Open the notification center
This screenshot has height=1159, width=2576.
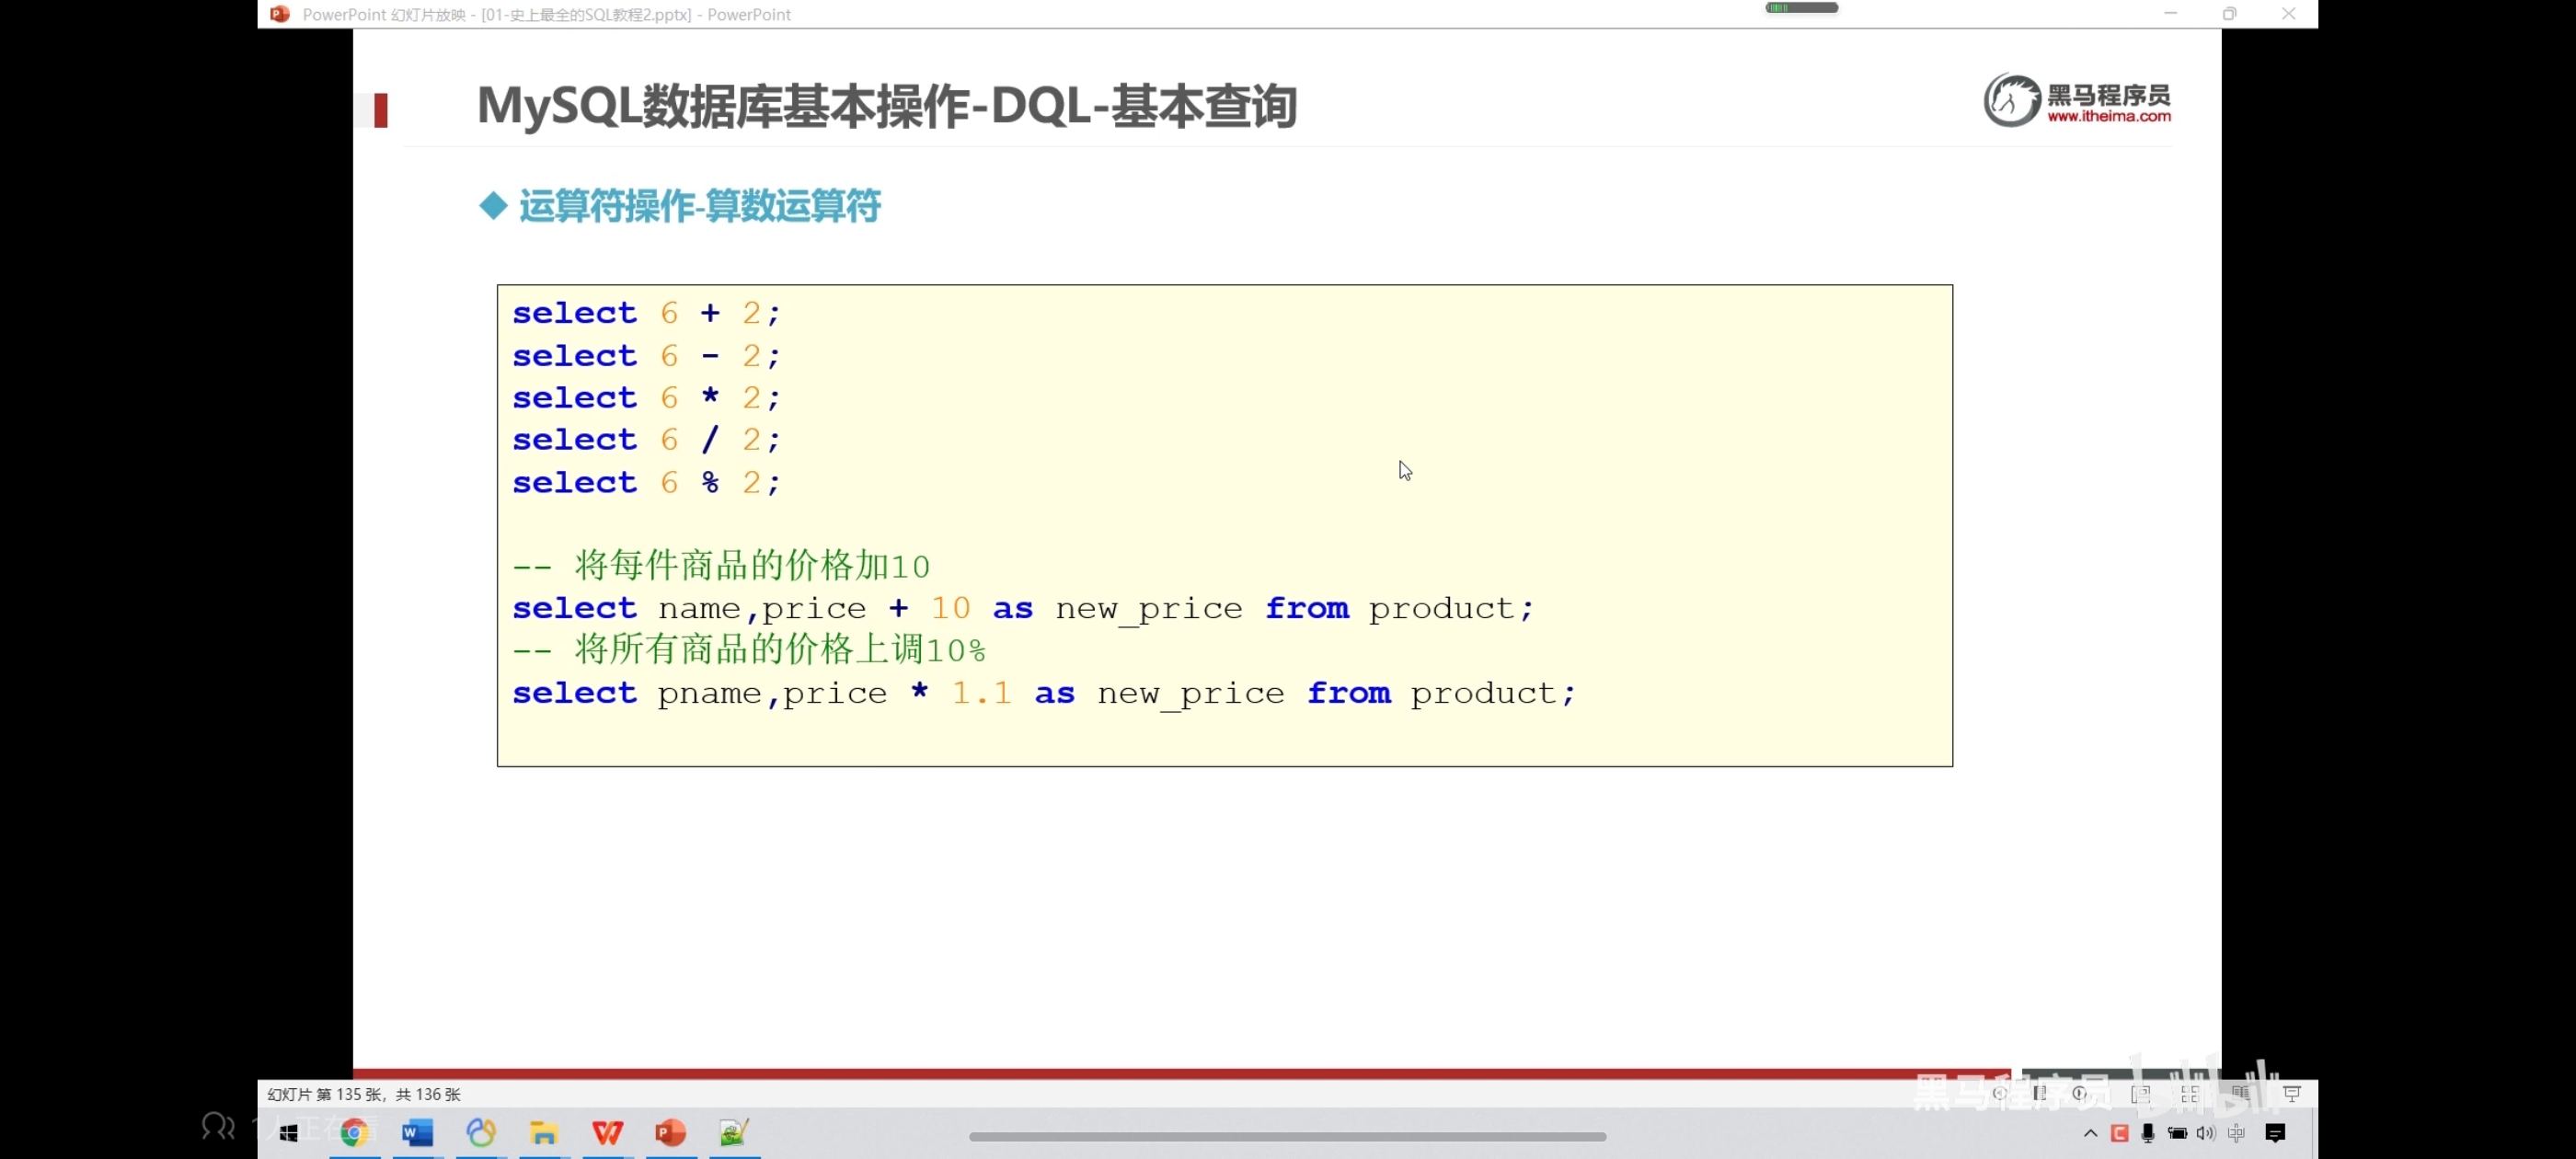2275,1133
